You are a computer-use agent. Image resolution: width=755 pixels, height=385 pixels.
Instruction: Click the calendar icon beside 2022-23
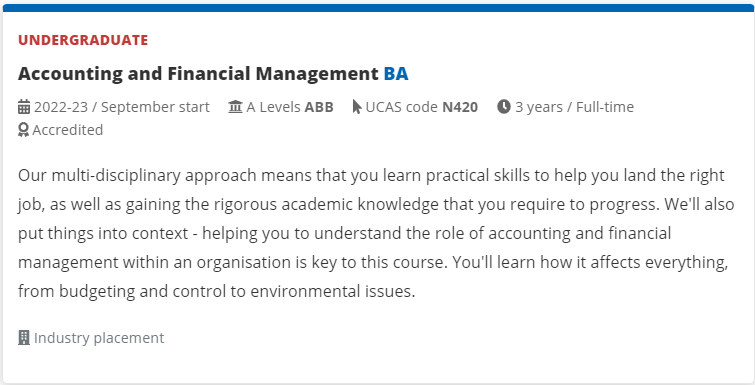24,107
